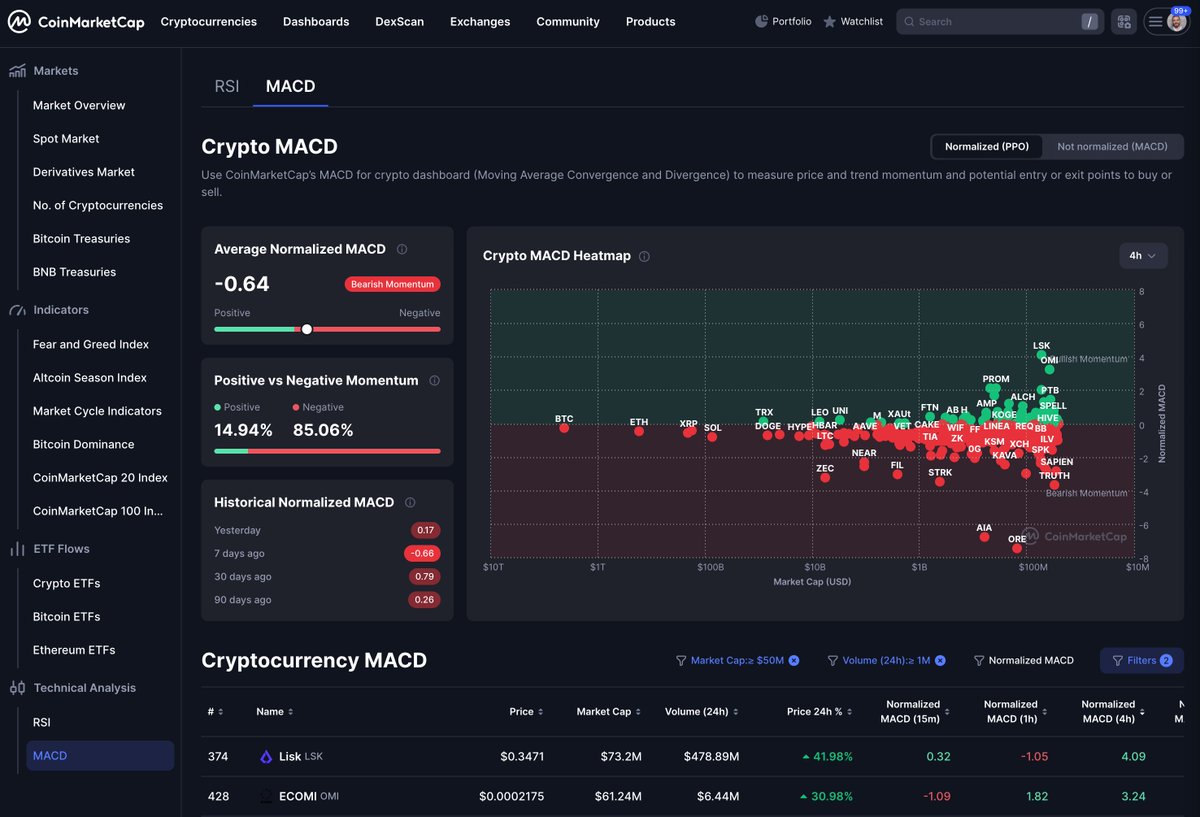Open Products top menu

coord(650,21)
